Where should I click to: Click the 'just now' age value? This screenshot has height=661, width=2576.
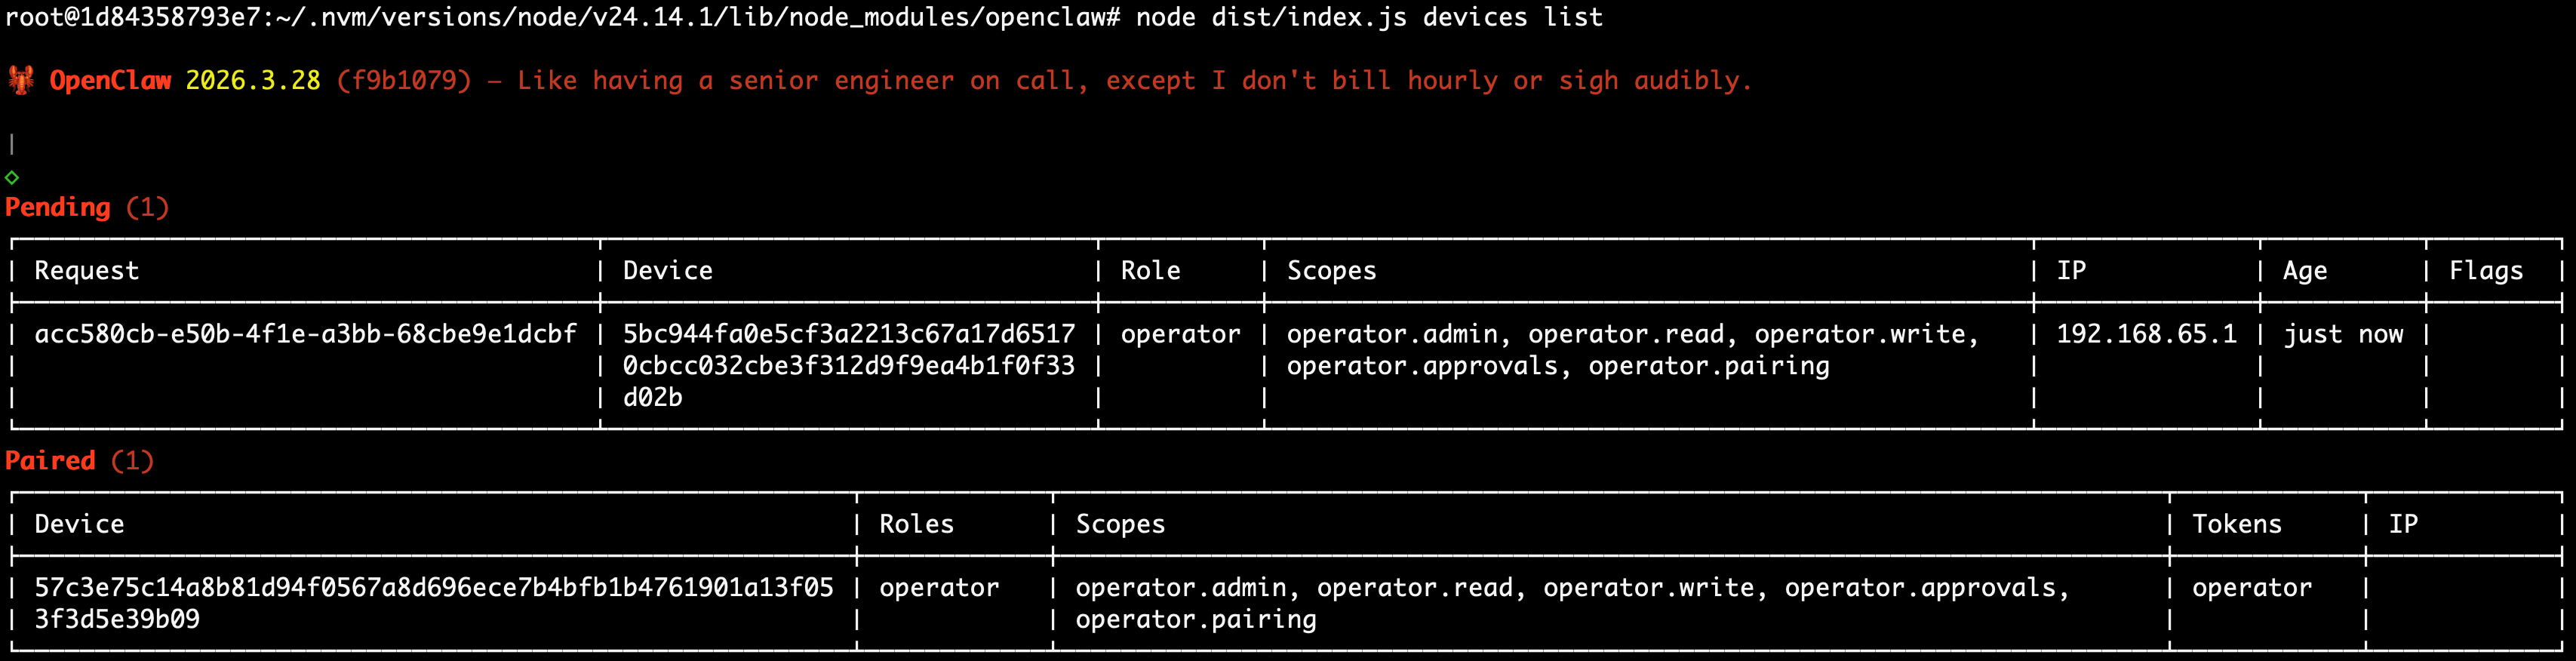coord(2342,334)
